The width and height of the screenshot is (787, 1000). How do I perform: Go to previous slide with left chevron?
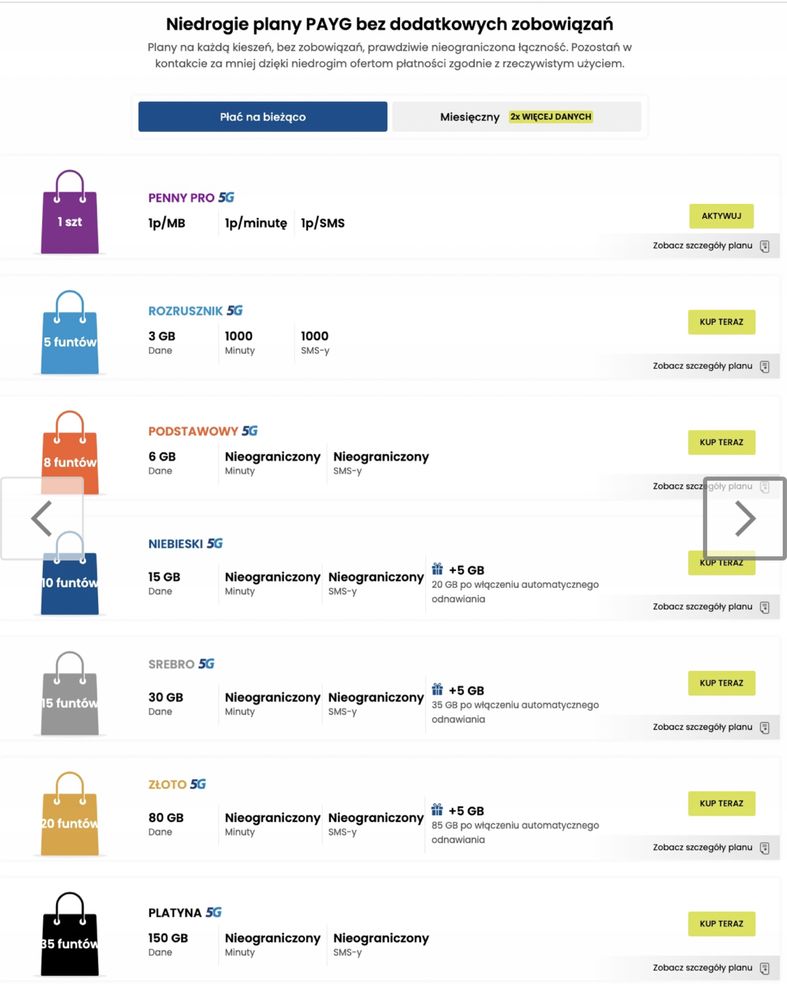(x=42, y=518)
